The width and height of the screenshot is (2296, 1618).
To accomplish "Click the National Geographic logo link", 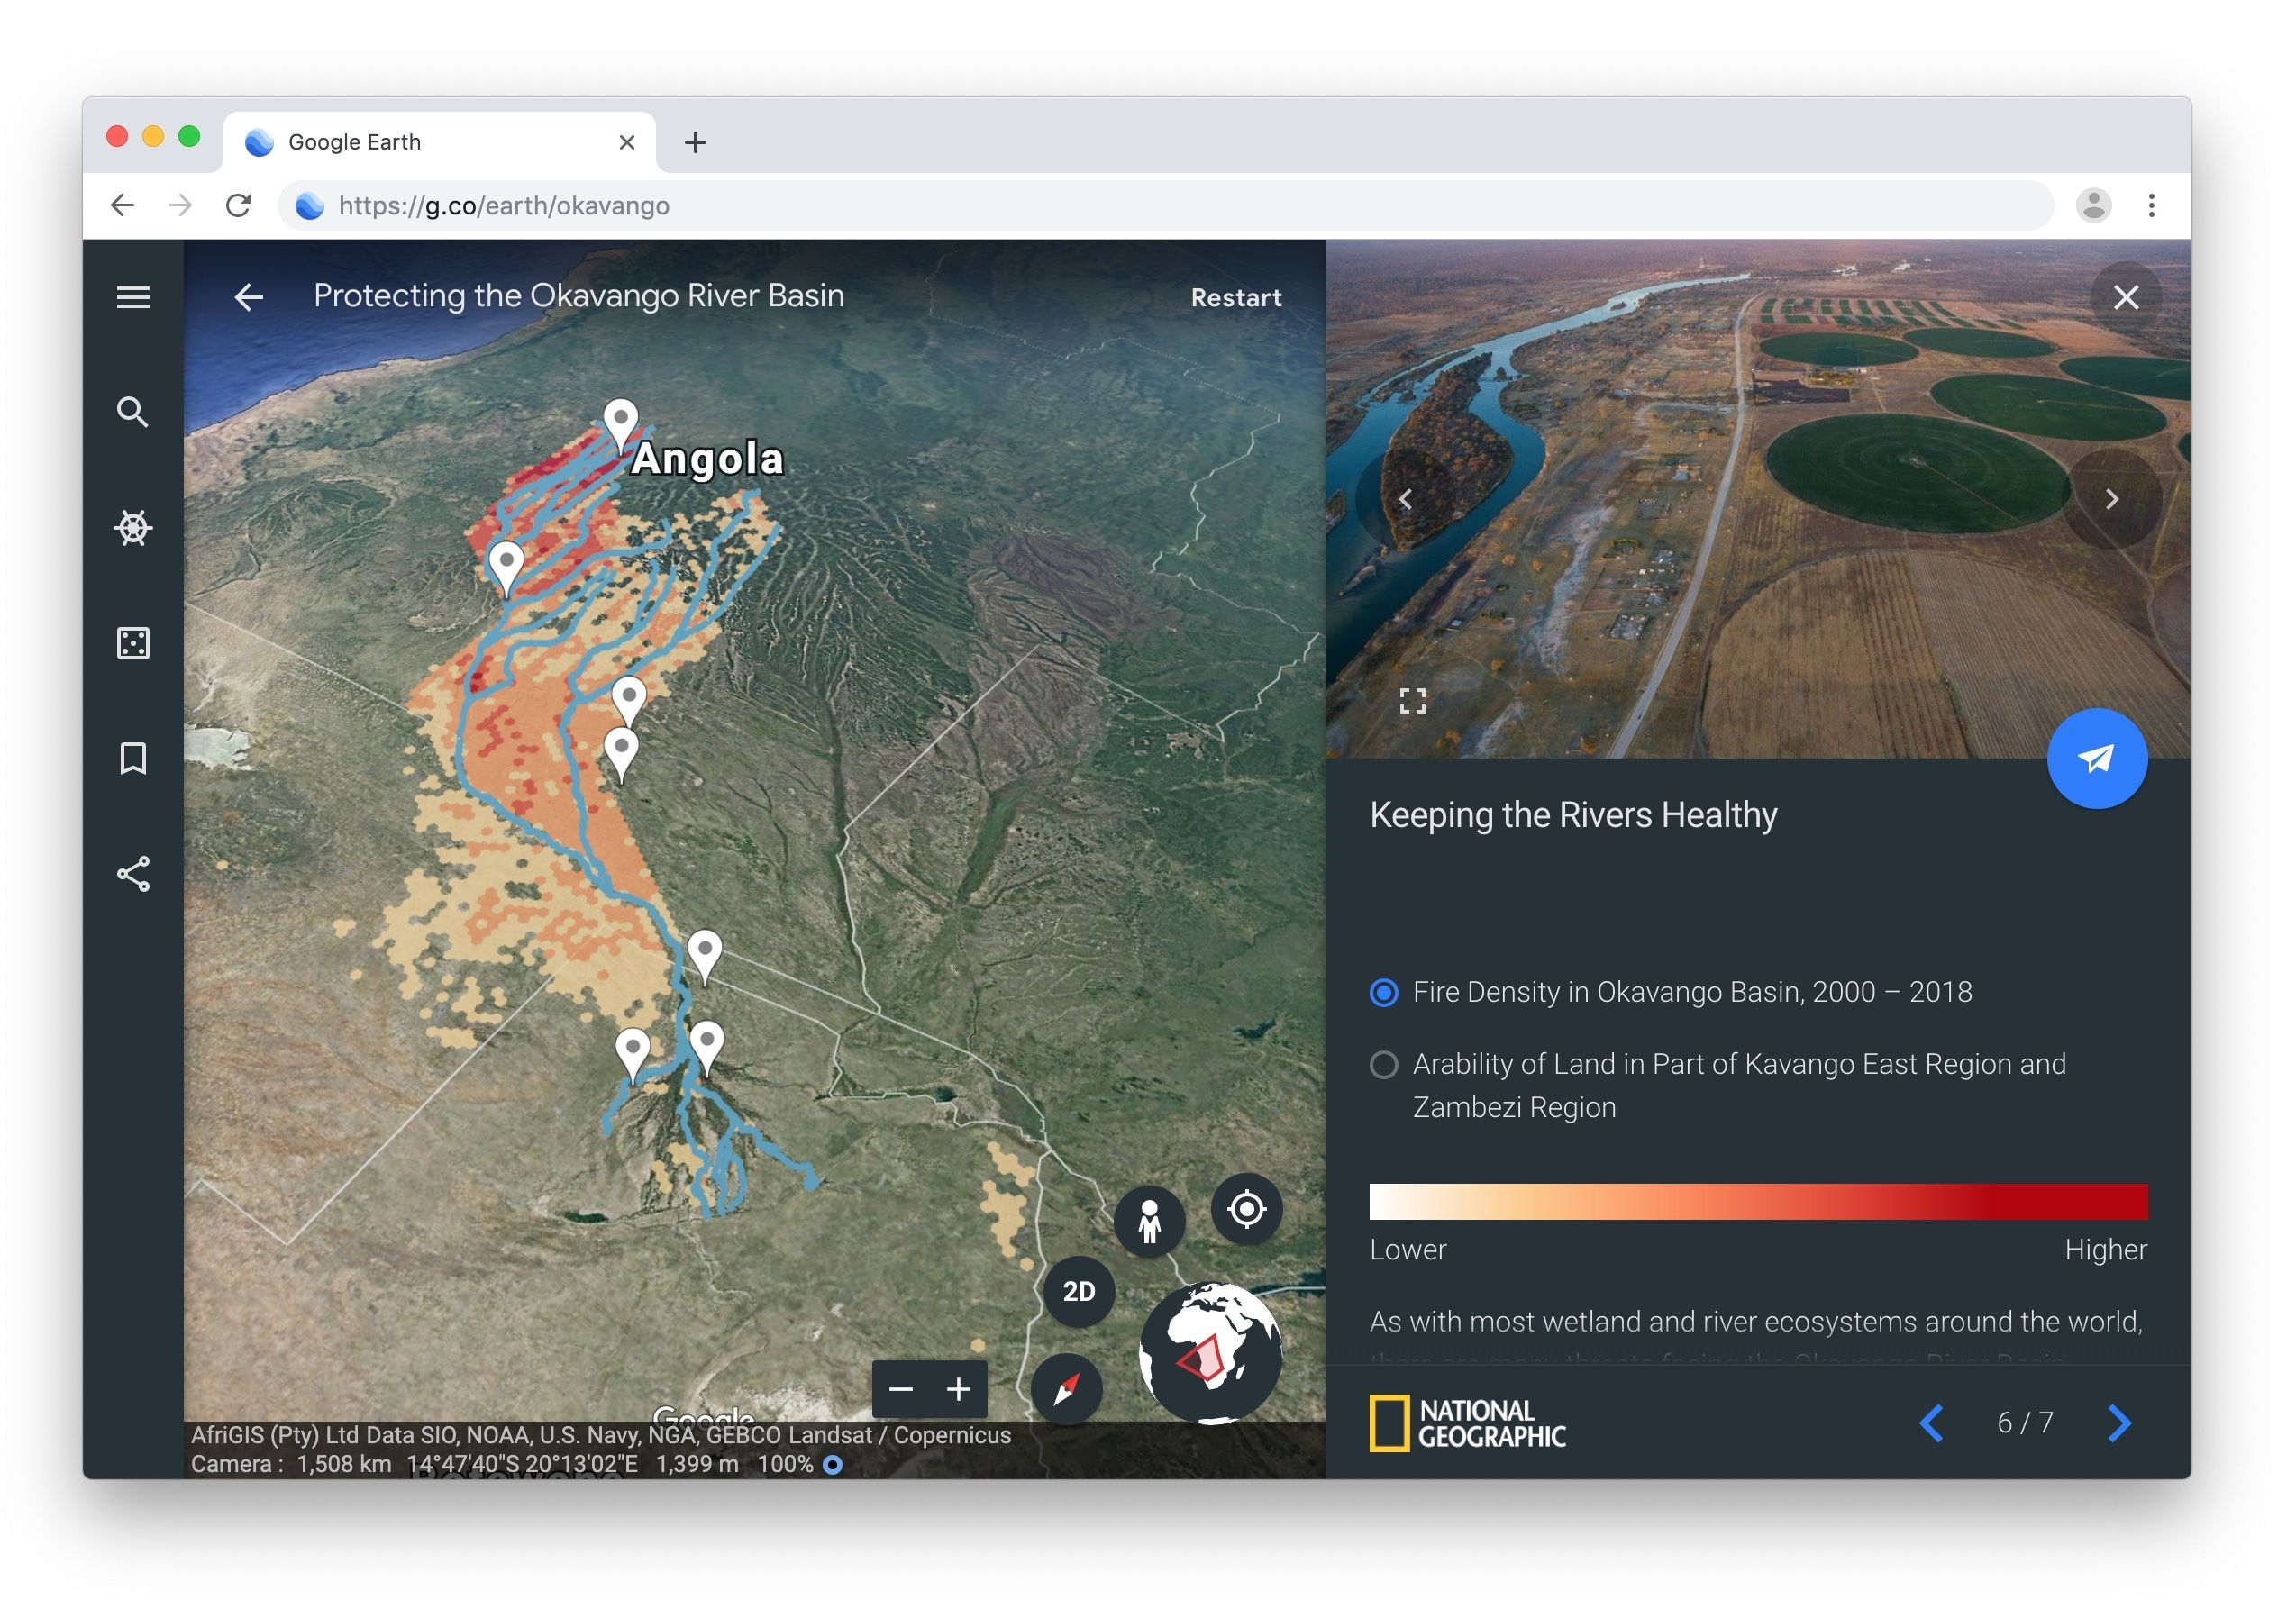I will point(1467,1423).
